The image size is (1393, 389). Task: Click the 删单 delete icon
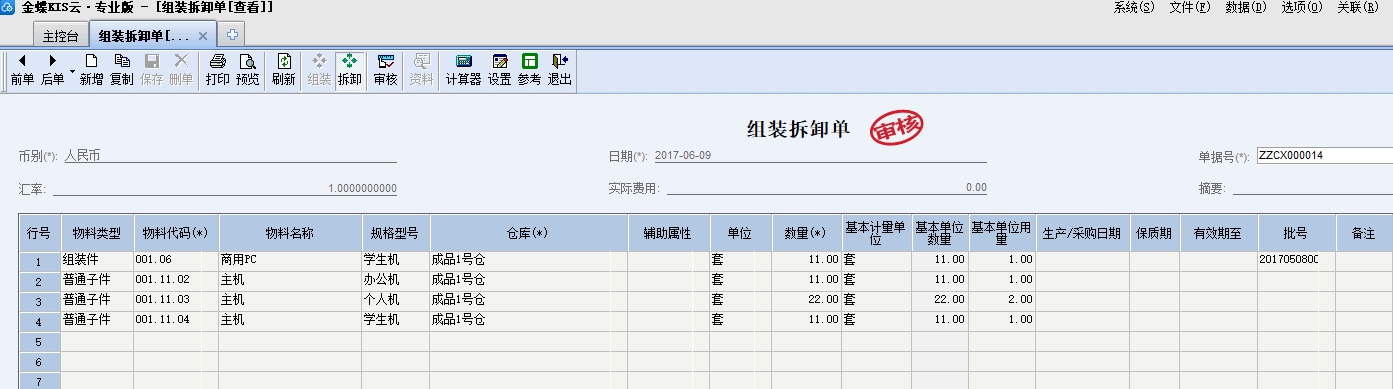click(181, 69)
